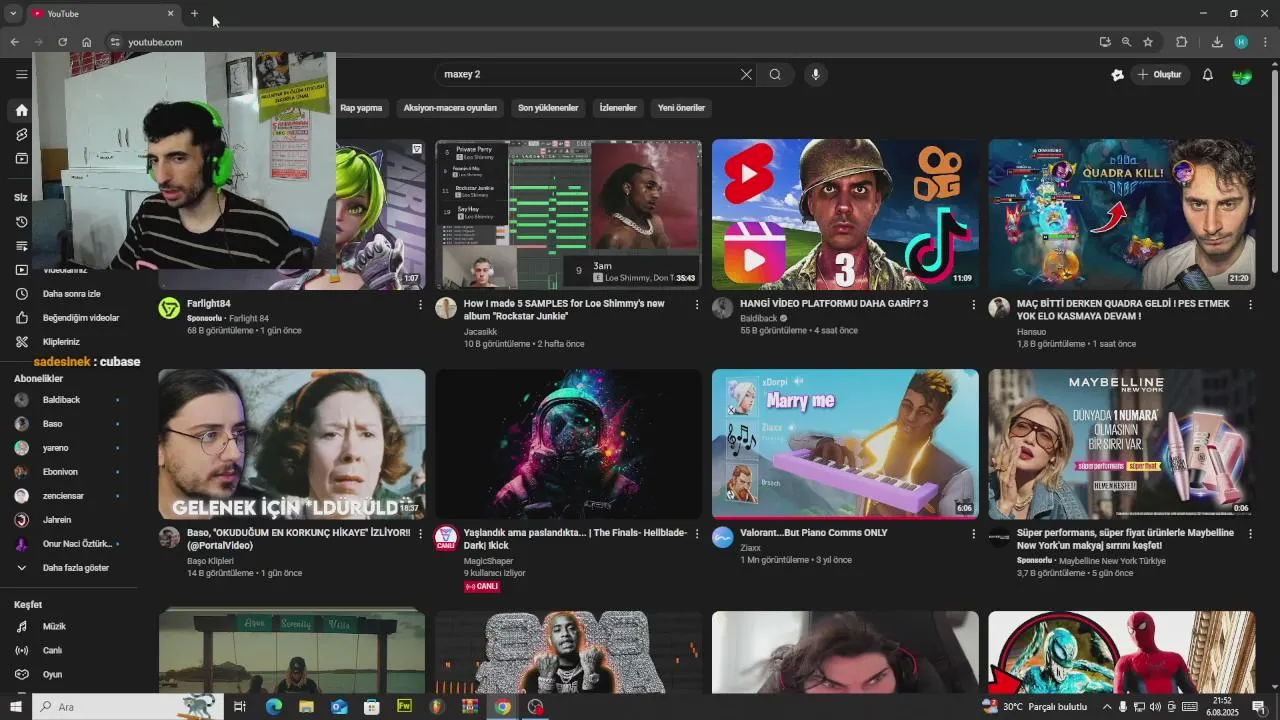Open the YouTube notifications bell
The image size is (1280, 720).
click(1207, 74)
